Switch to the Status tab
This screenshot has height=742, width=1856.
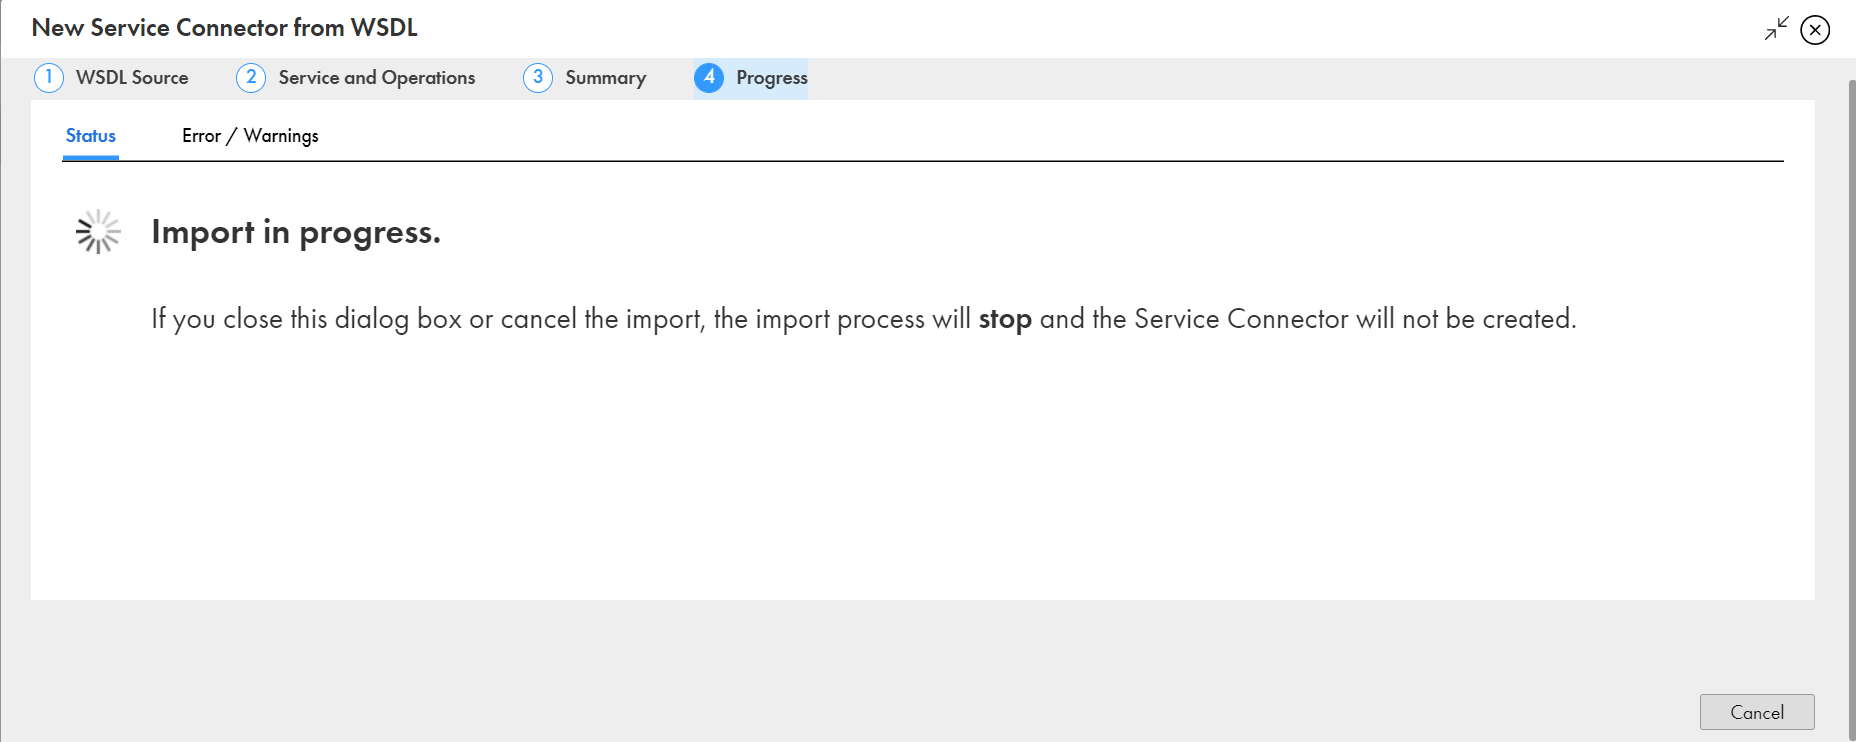[91, 136]
